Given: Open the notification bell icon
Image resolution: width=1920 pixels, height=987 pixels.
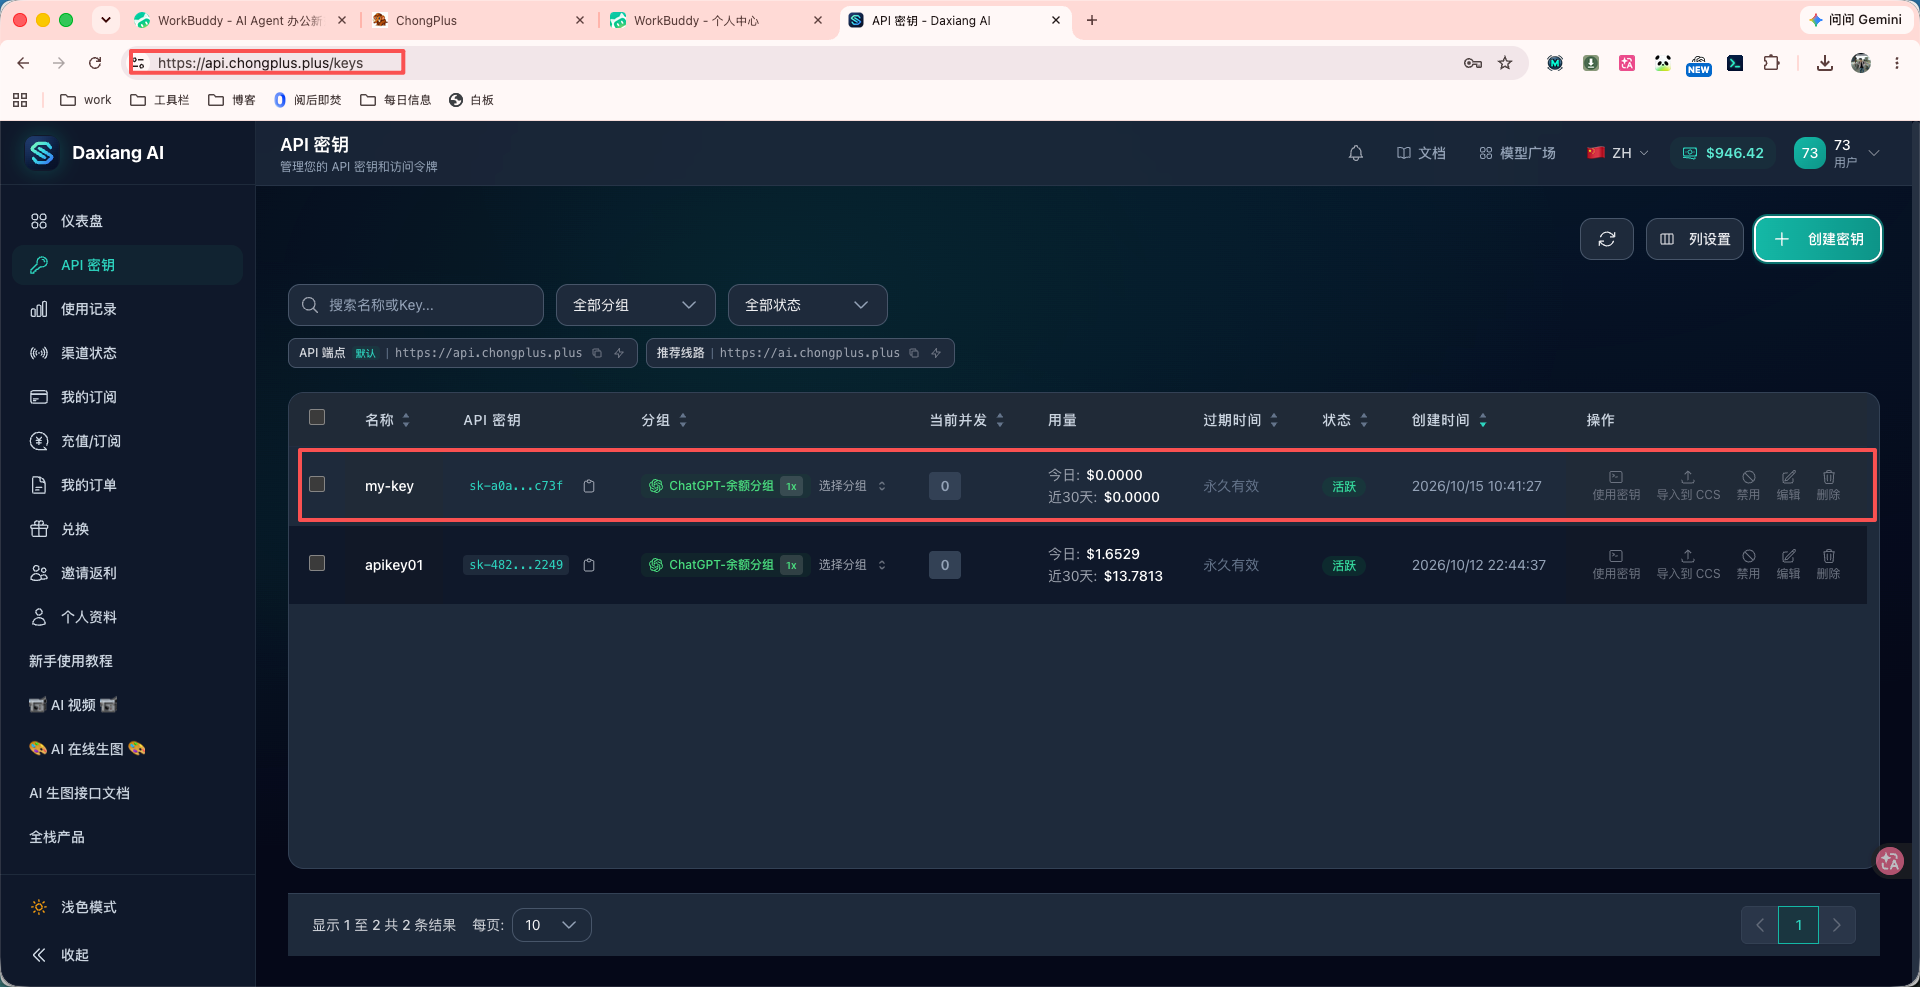Looking at the screenshot, I should coord(1356,153).
